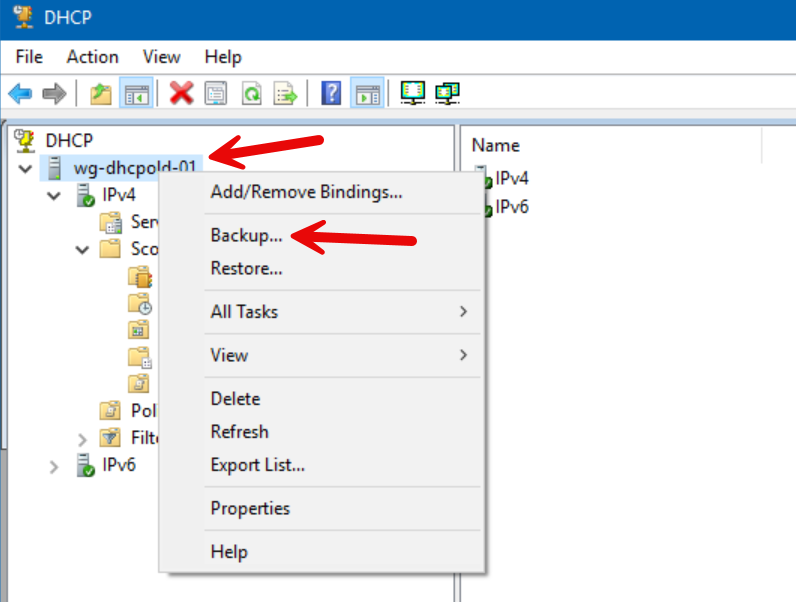The image size is (796, 602).
Task: Select Add/Remove Bindings... menu entry
Action: [306, 191]
